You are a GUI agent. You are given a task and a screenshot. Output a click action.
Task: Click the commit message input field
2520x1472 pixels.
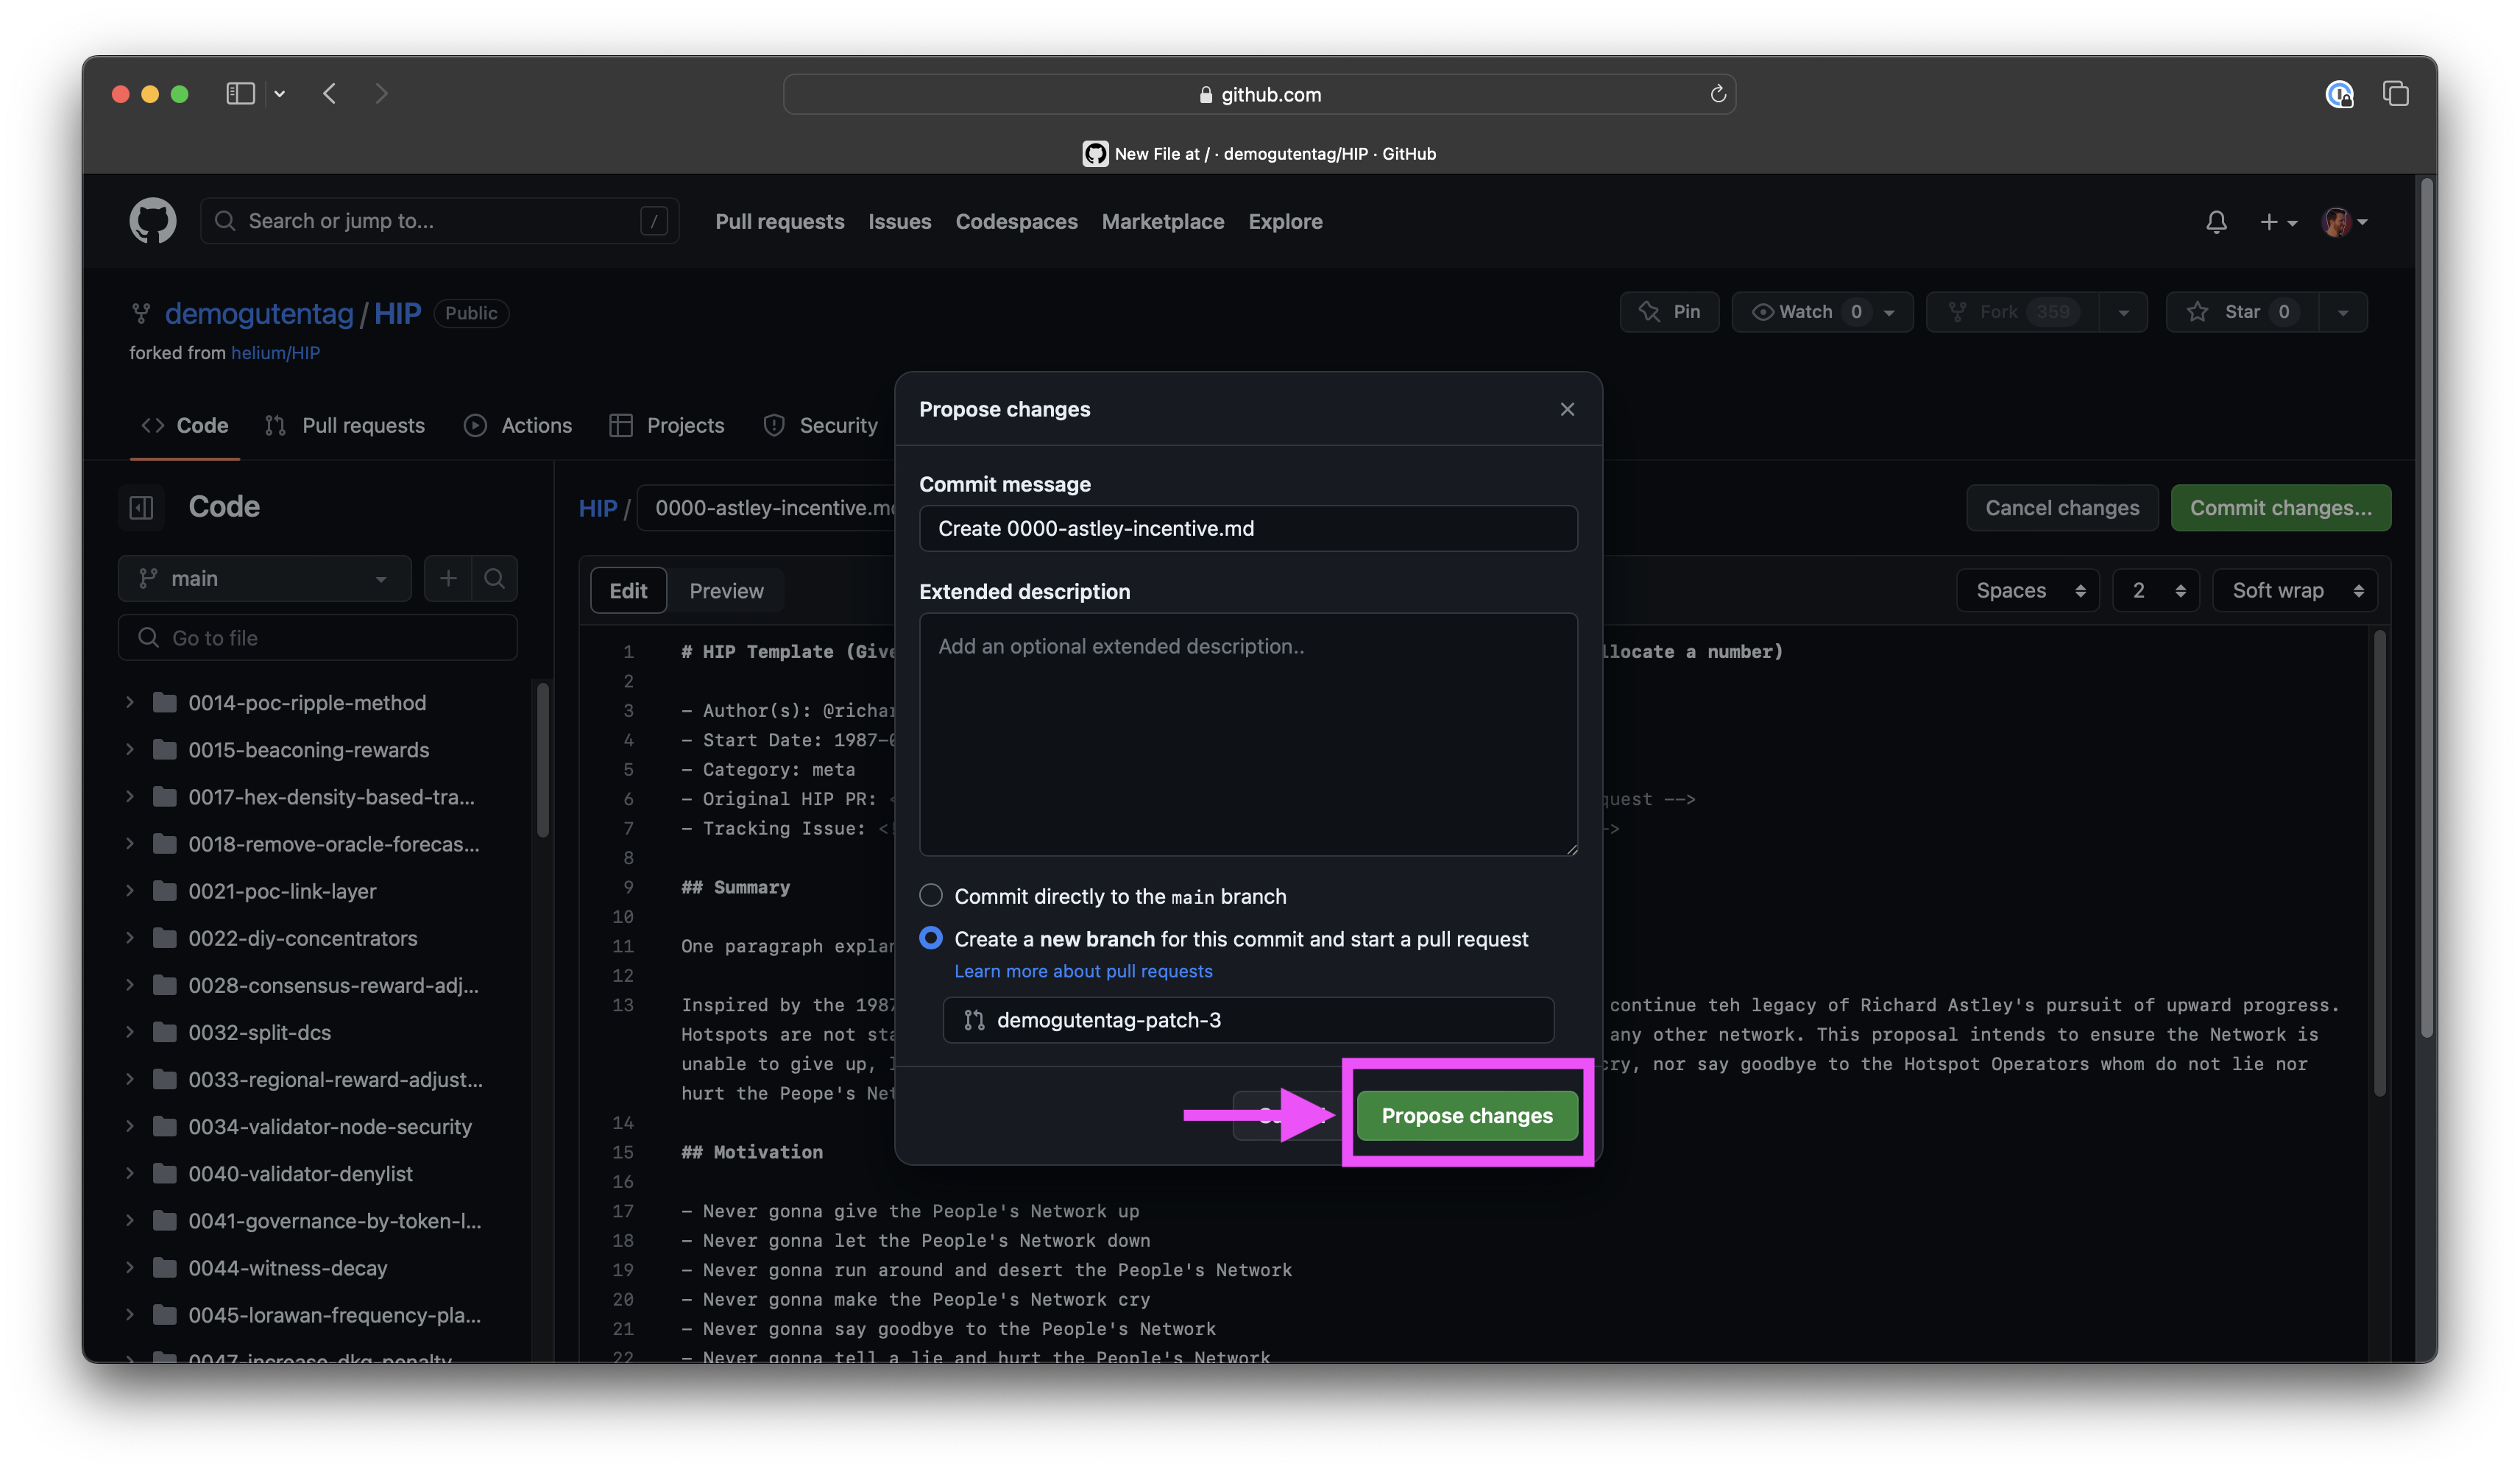pos(1247,528)
